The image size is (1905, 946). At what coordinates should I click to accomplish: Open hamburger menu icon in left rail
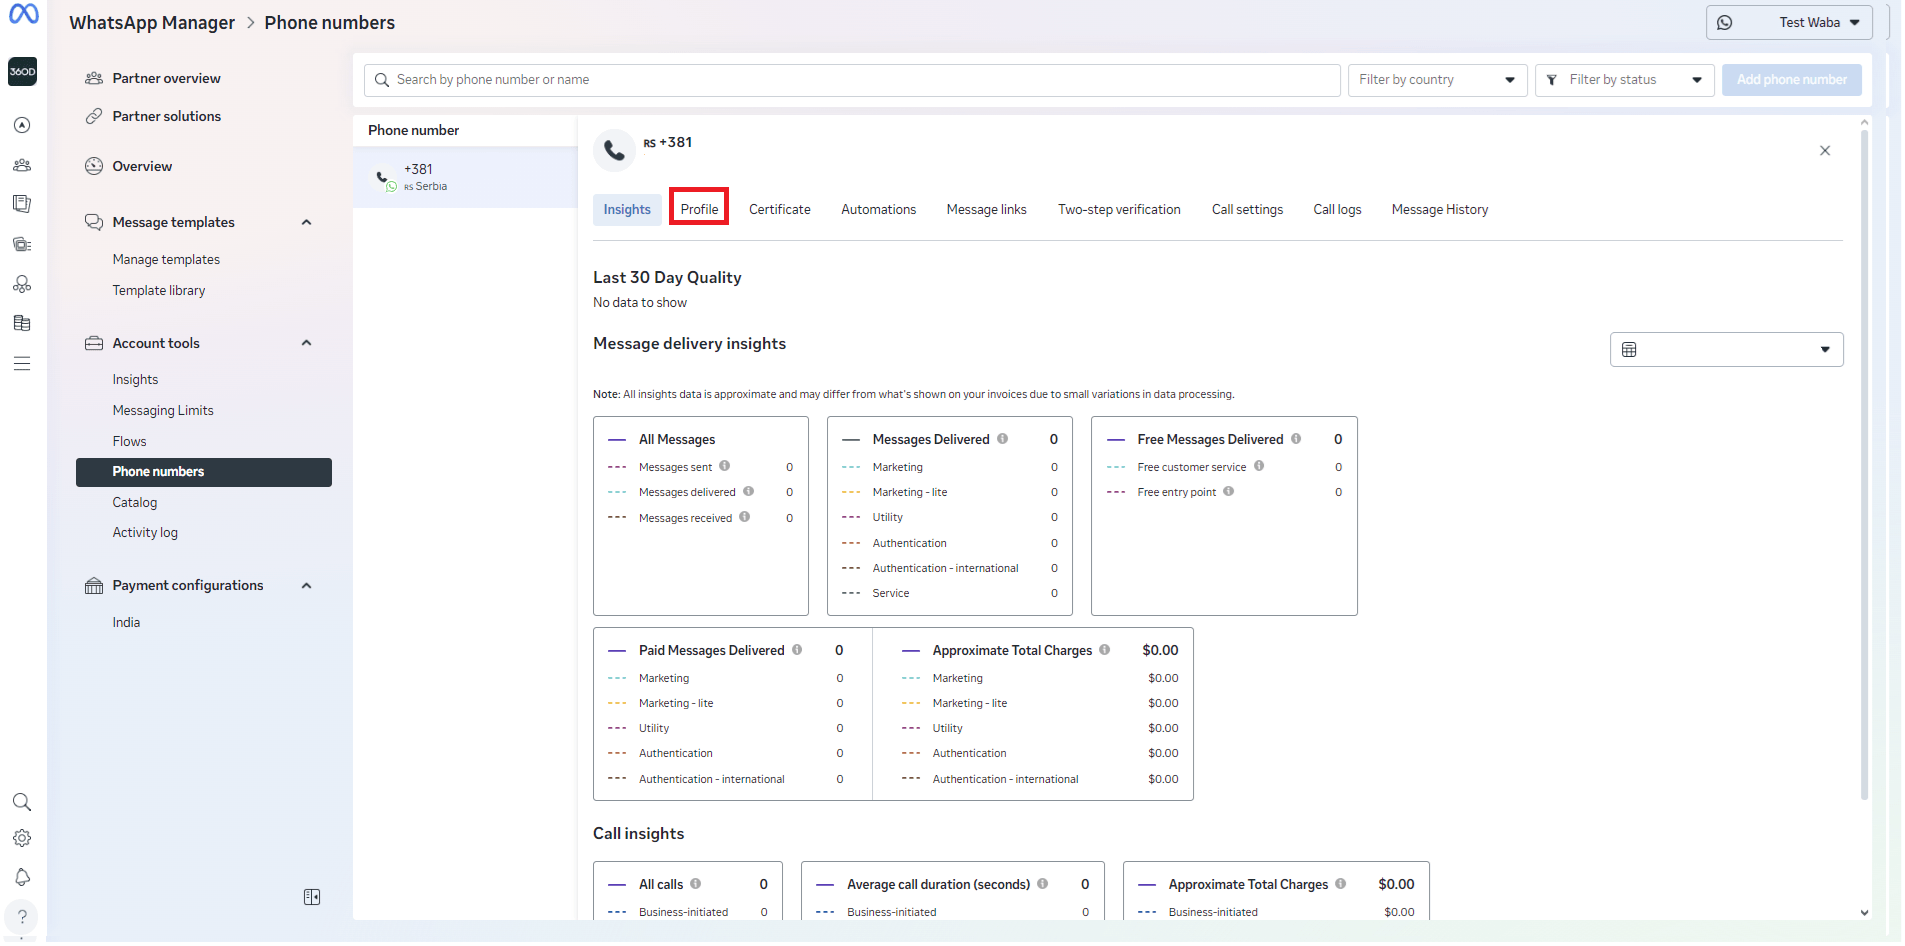tap(22, 364)
